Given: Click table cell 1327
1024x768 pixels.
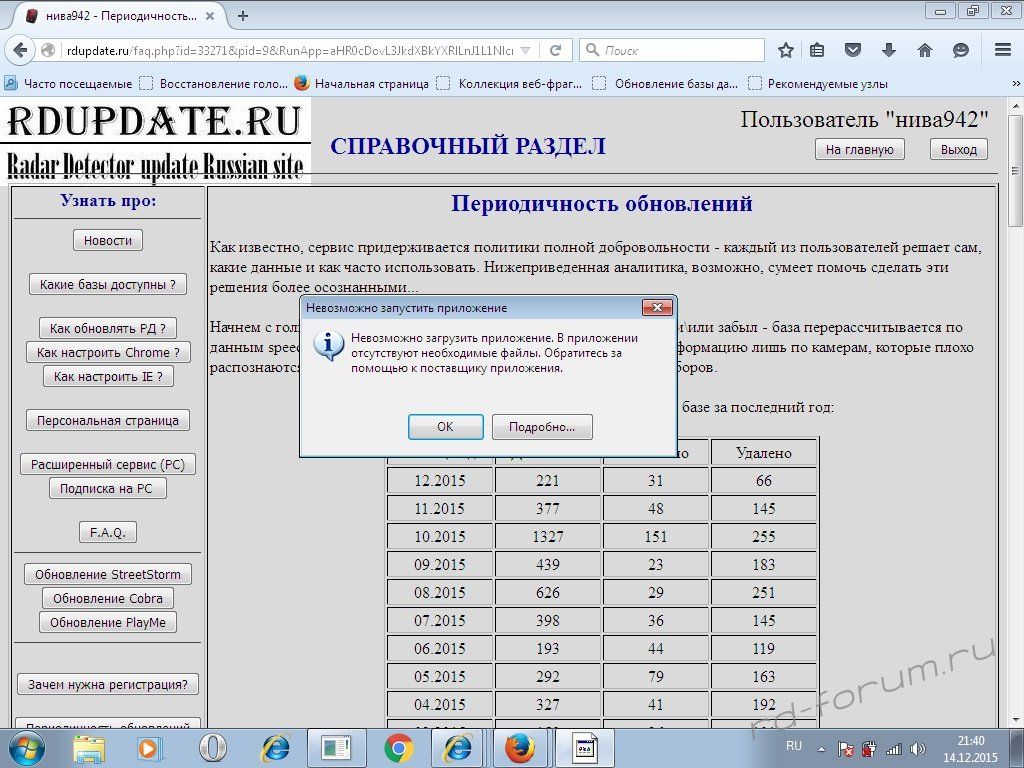Looking at the screenshot, I should (548, 537).
